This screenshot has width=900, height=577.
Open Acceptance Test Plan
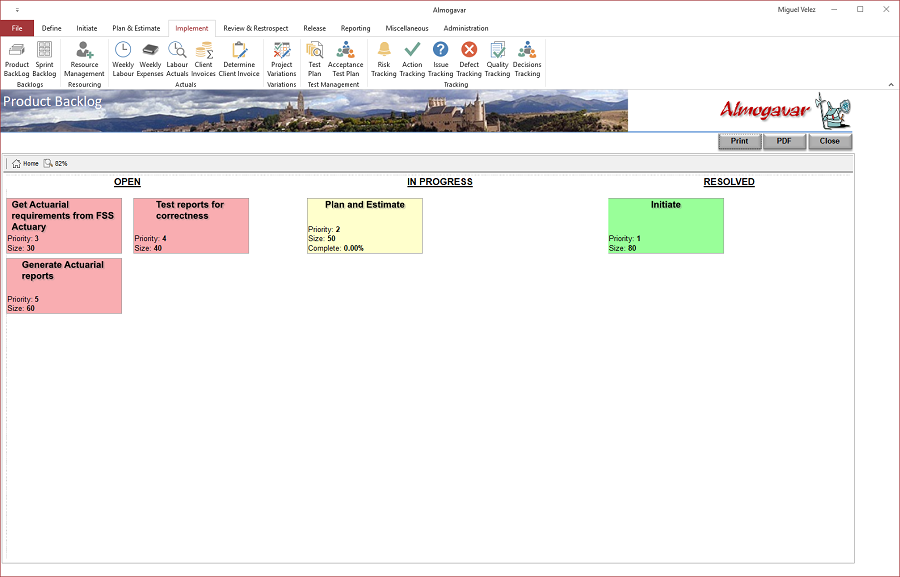coord(346,59)
